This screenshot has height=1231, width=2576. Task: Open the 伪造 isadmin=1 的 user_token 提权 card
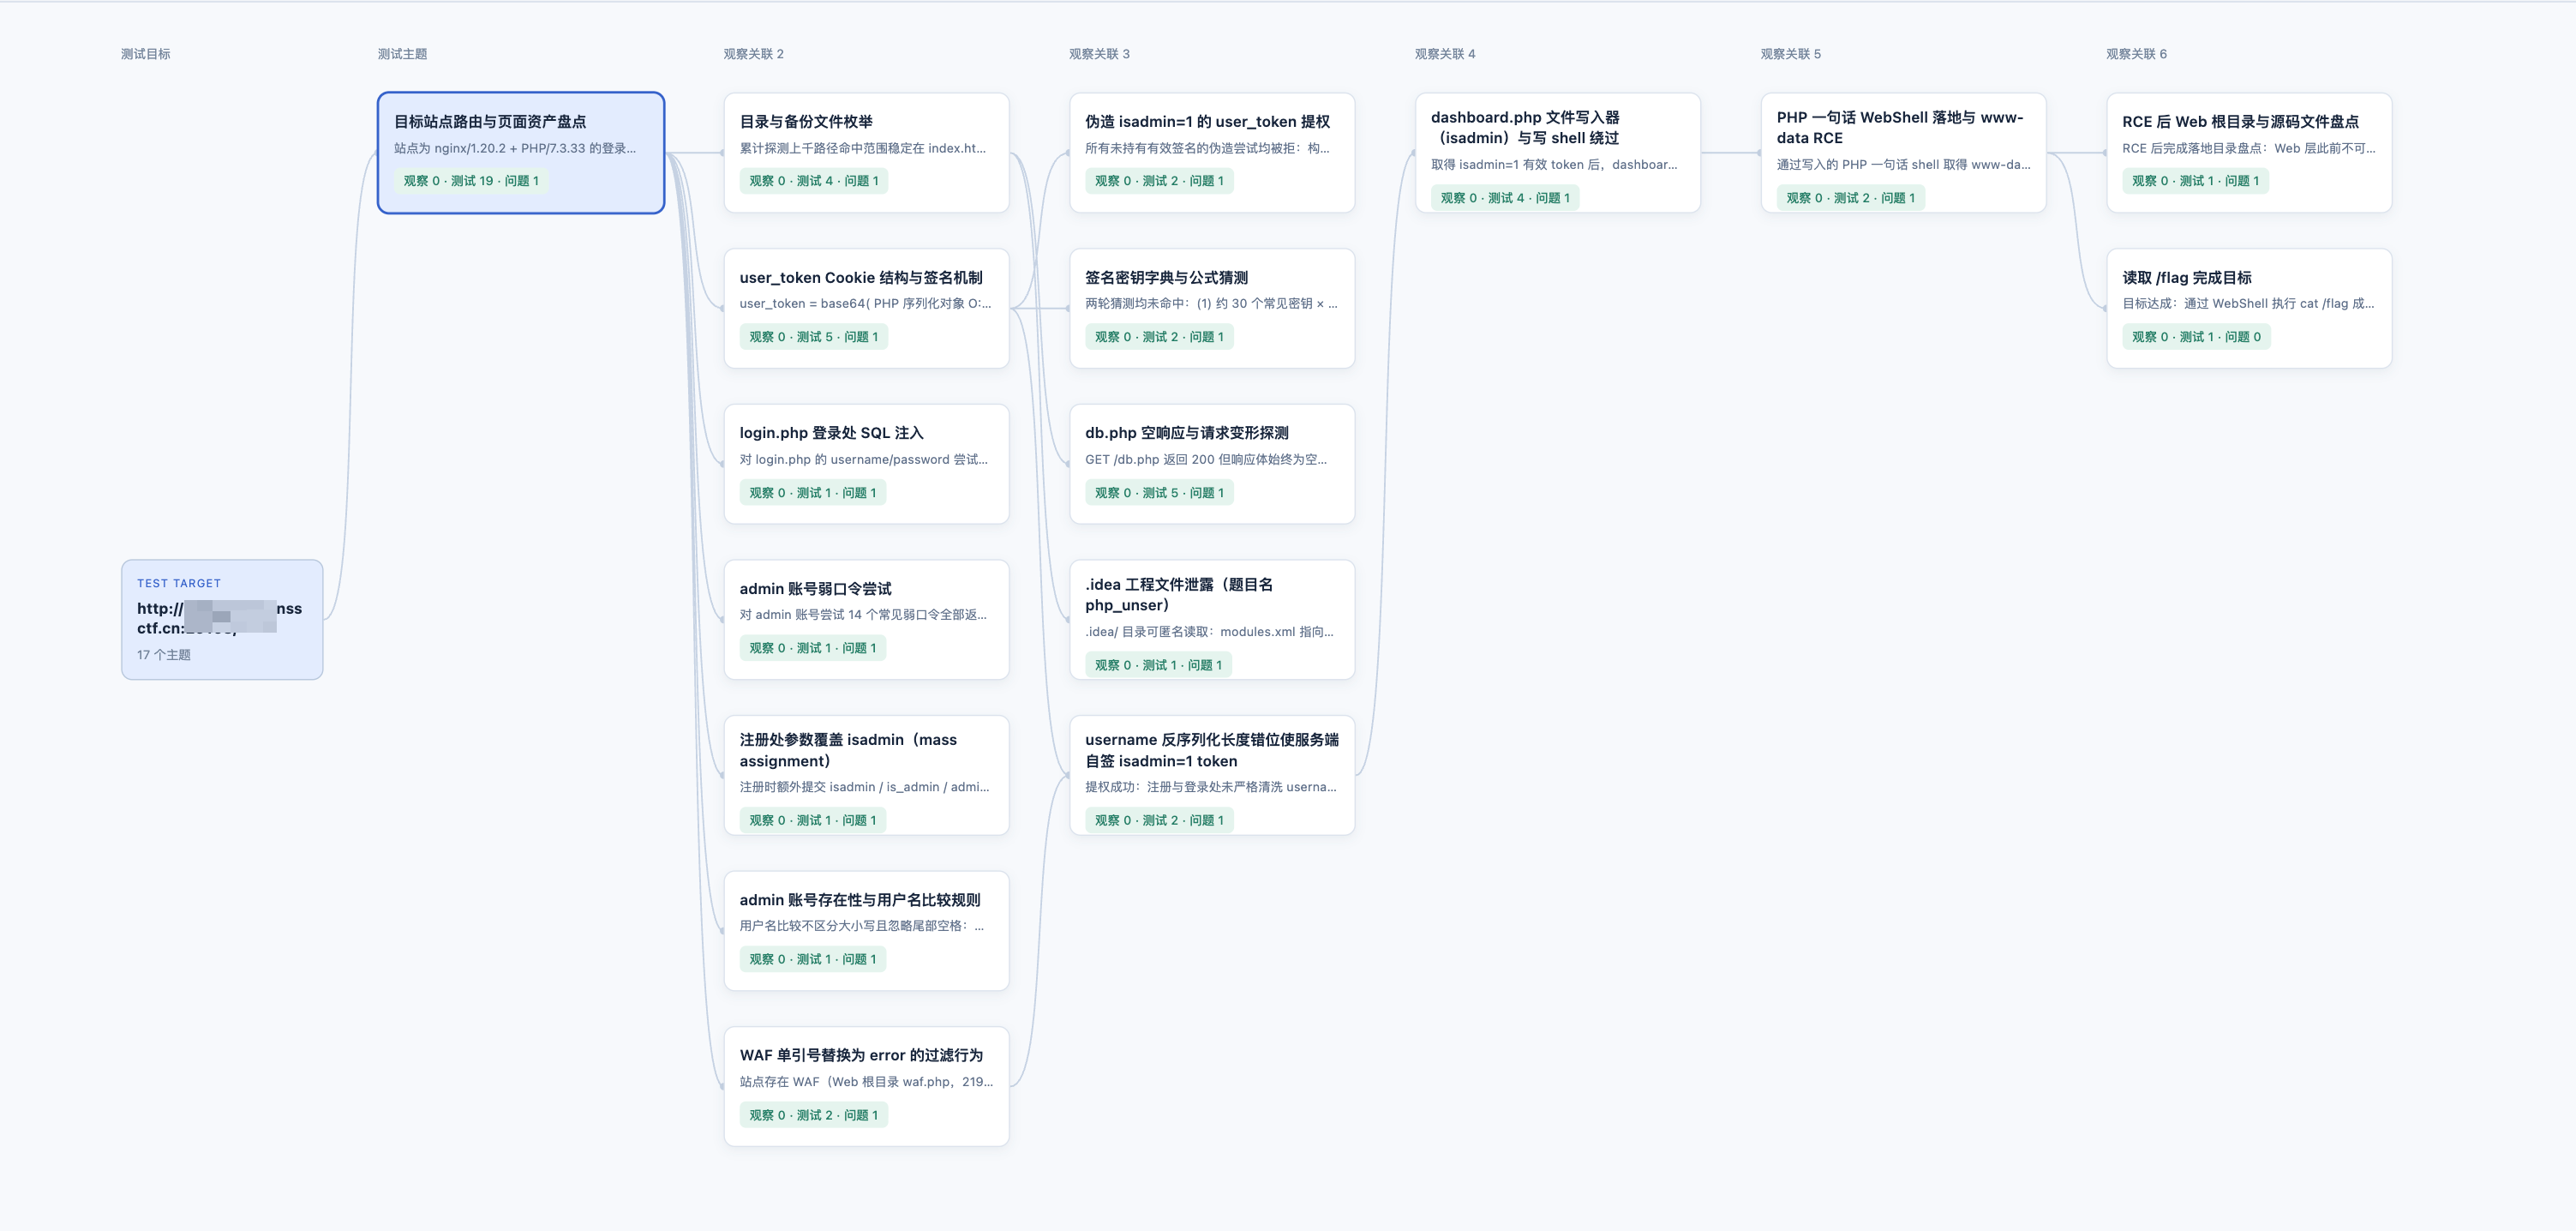pyautogui.click(x=1212, y=153)
